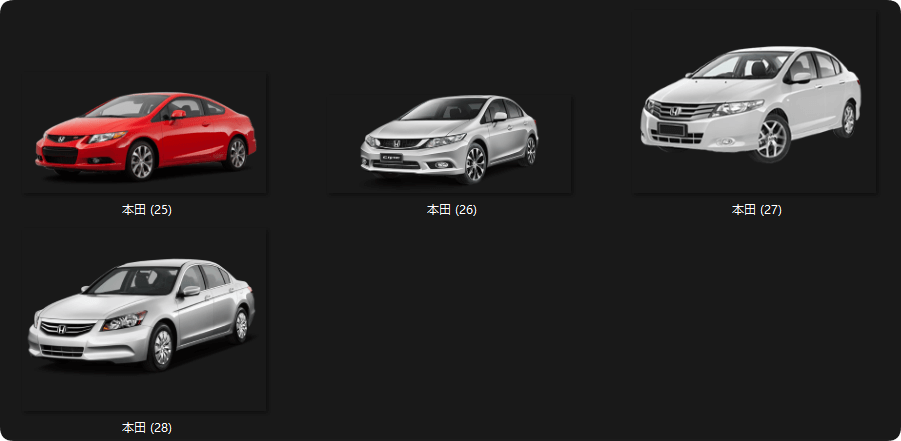Click the side mirror on the red coupe
The width and height of the screenshot is (901, 441).
point(178,115)
